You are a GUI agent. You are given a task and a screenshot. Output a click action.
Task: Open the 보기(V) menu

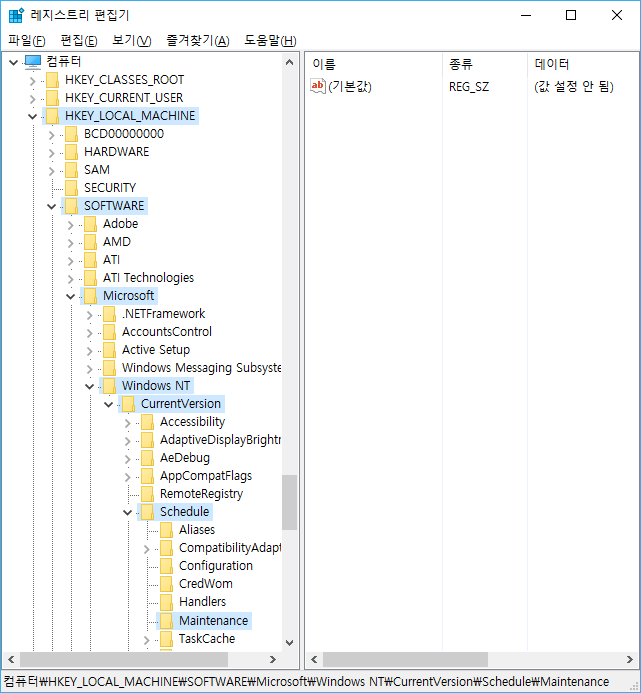[132, 41]
